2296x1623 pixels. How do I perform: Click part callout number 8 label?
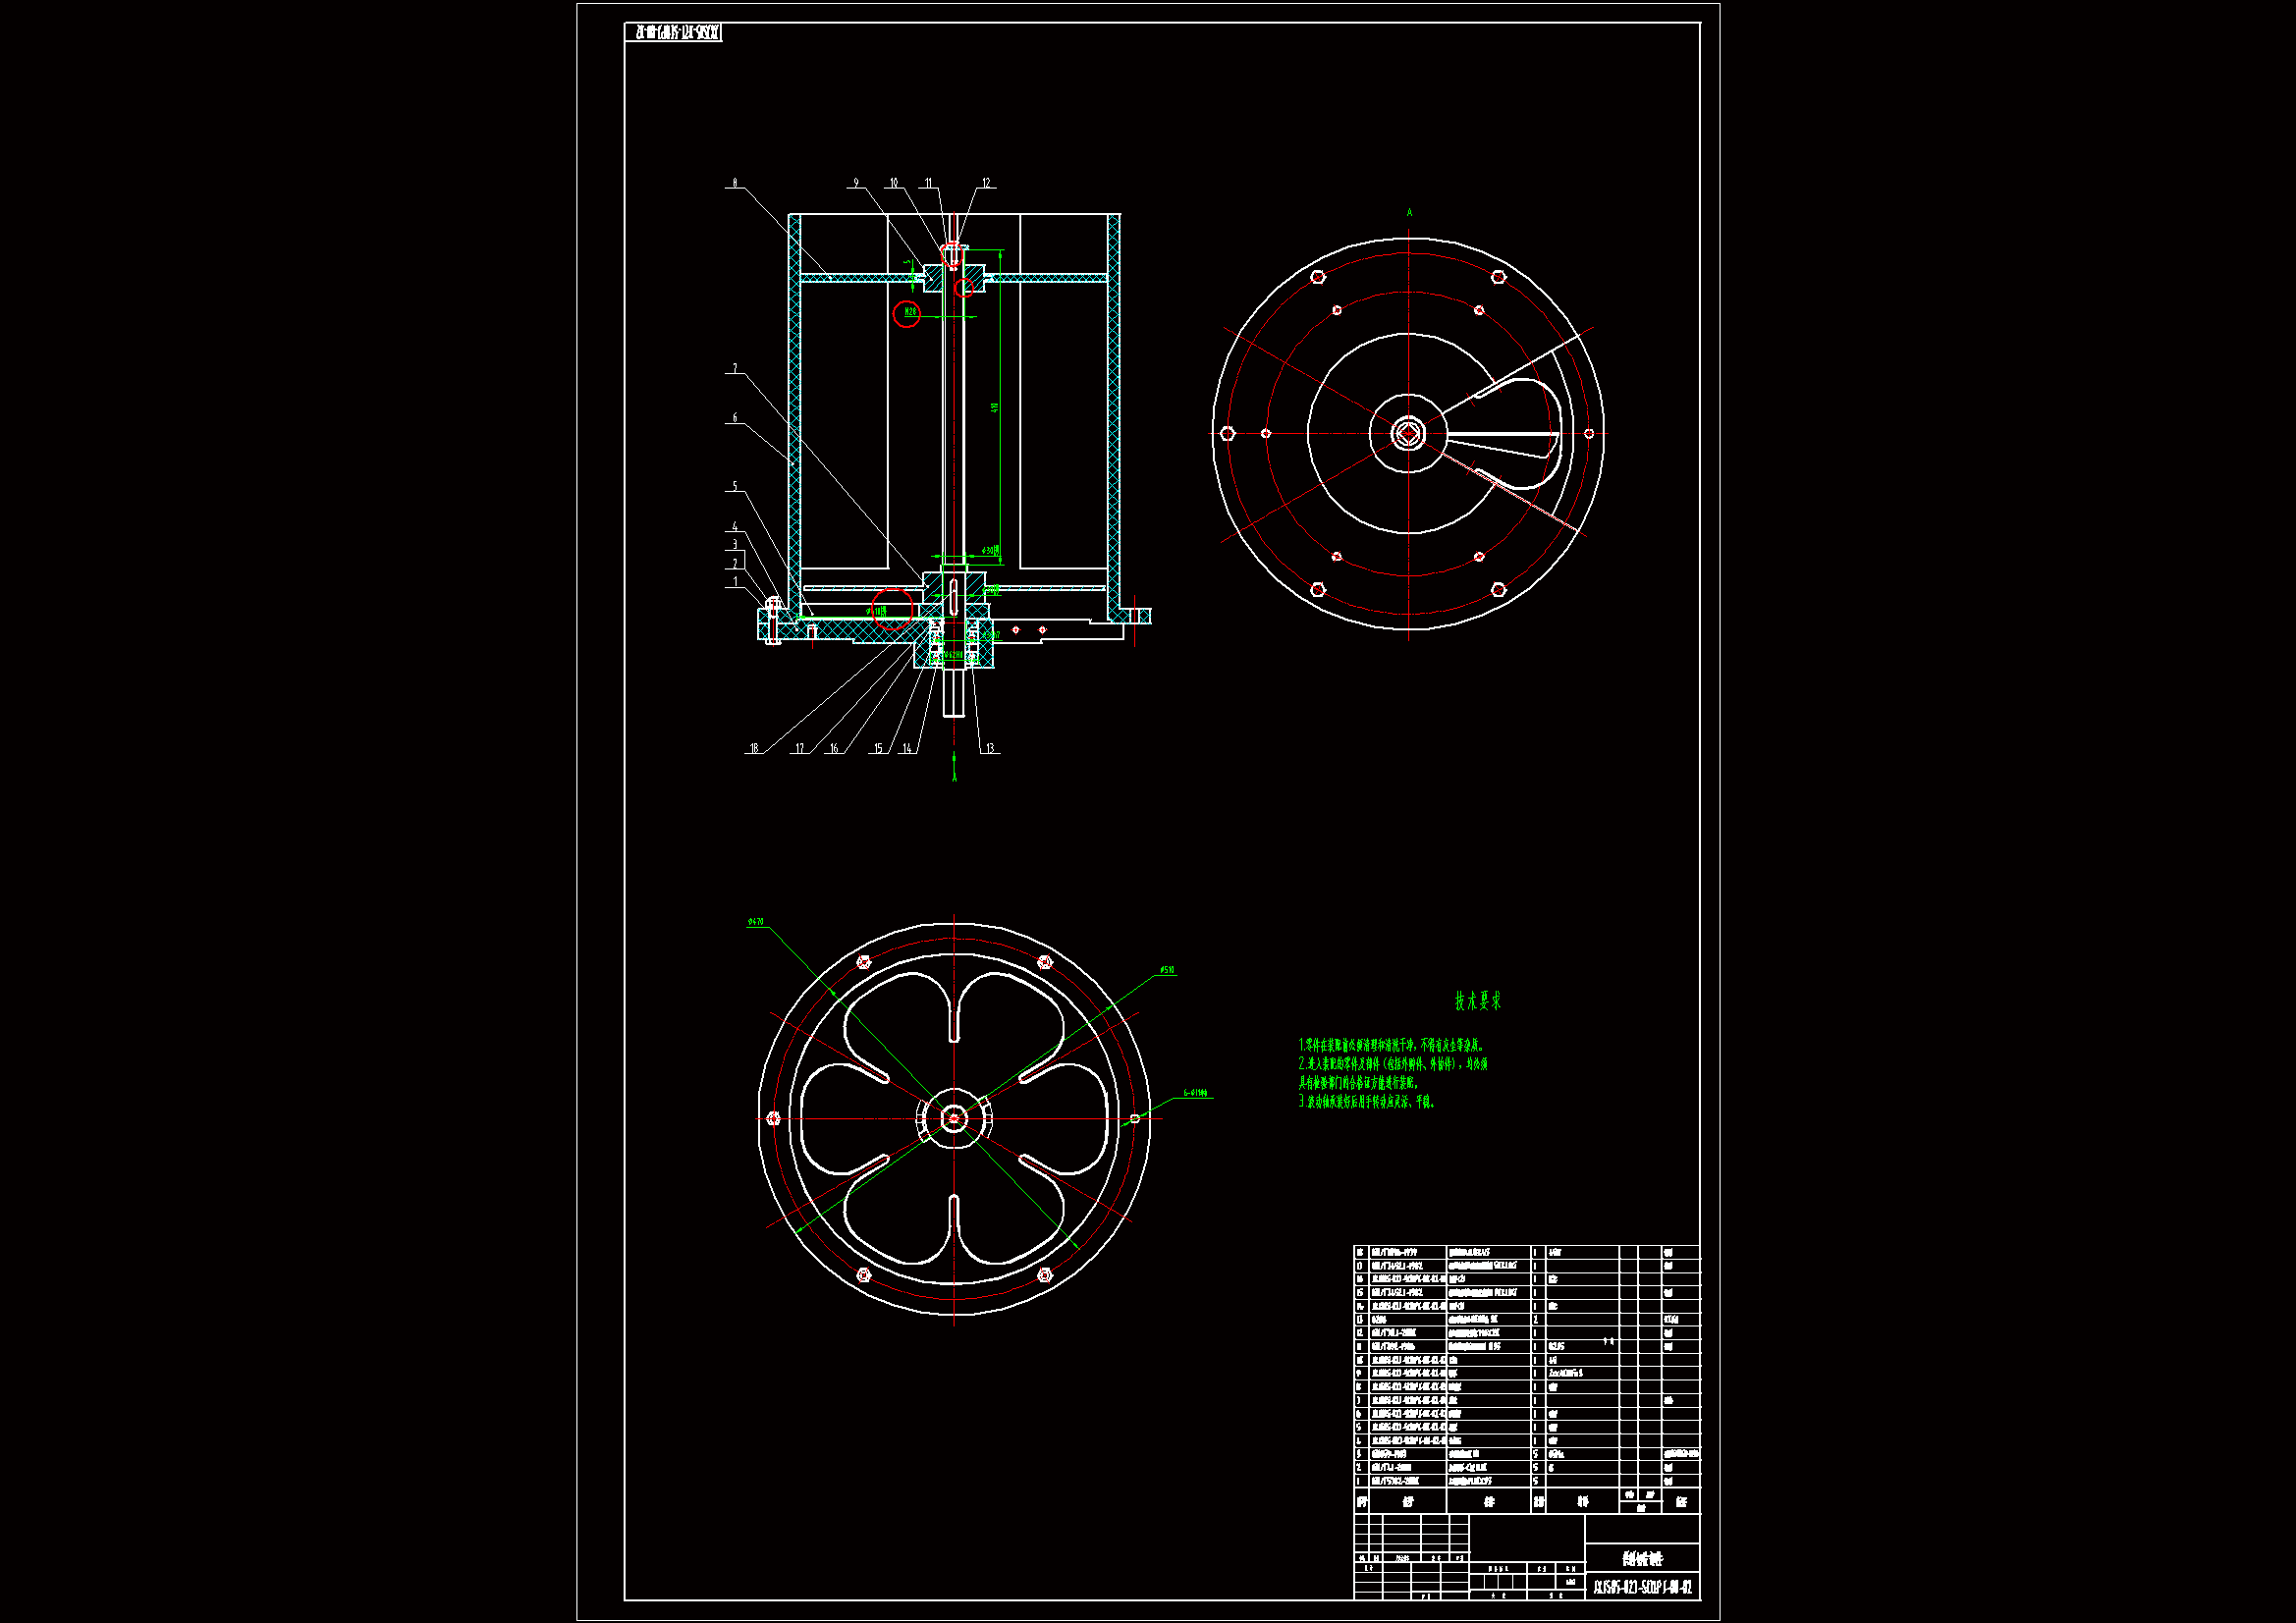pyautogui.click(x=735, y=183)
